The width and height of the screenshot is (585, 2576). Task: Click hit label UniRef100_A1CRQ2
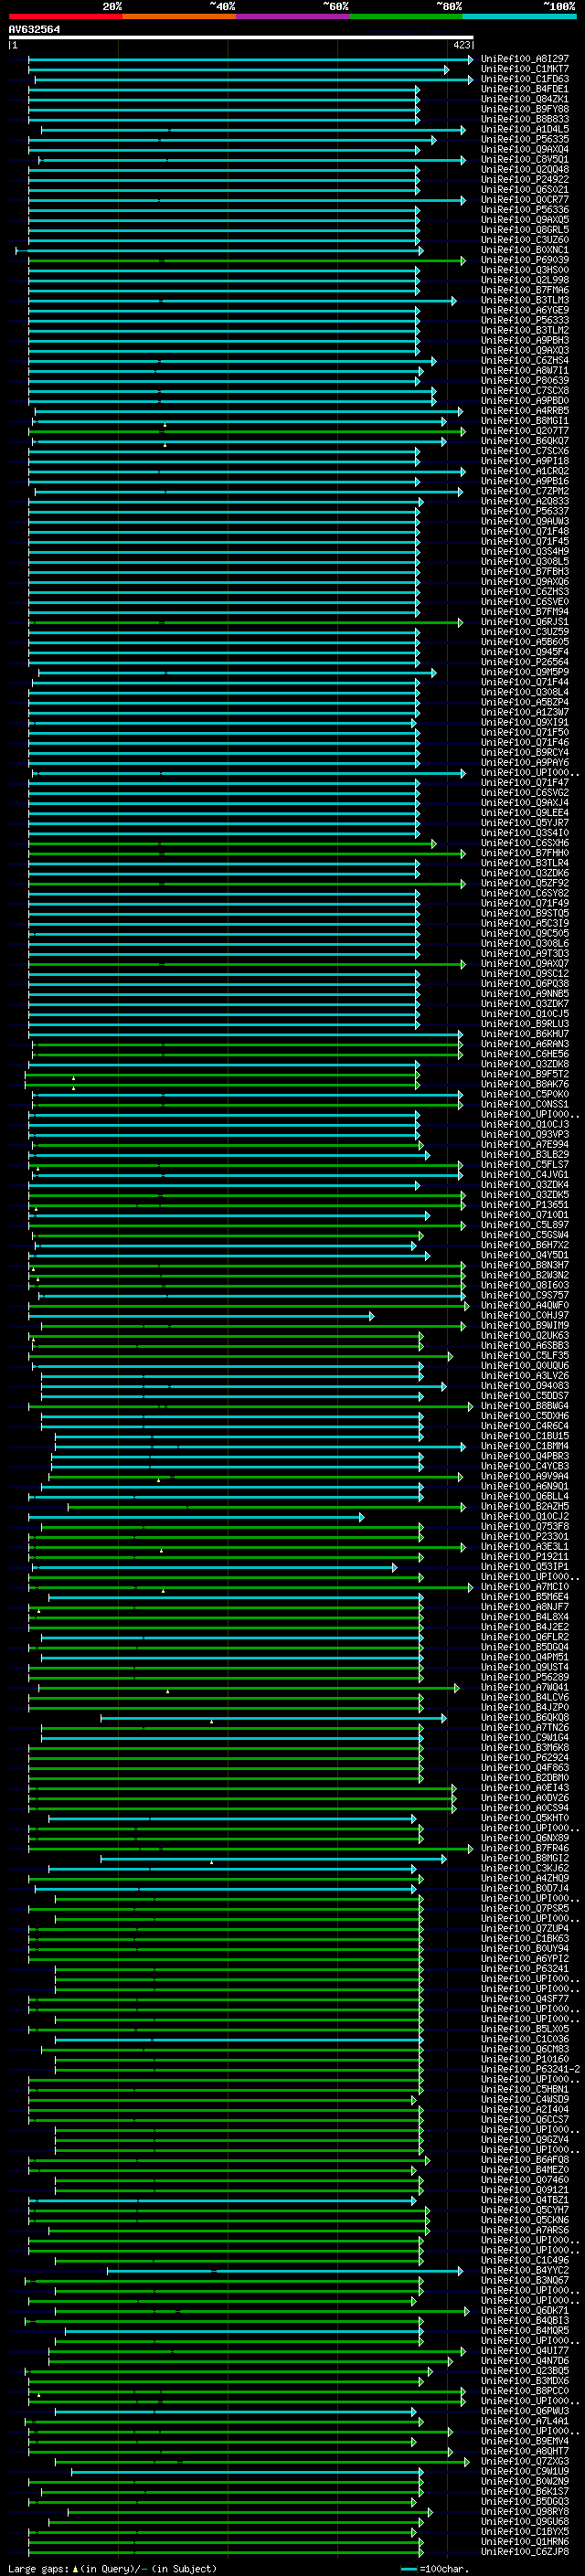tap(525, 472)
